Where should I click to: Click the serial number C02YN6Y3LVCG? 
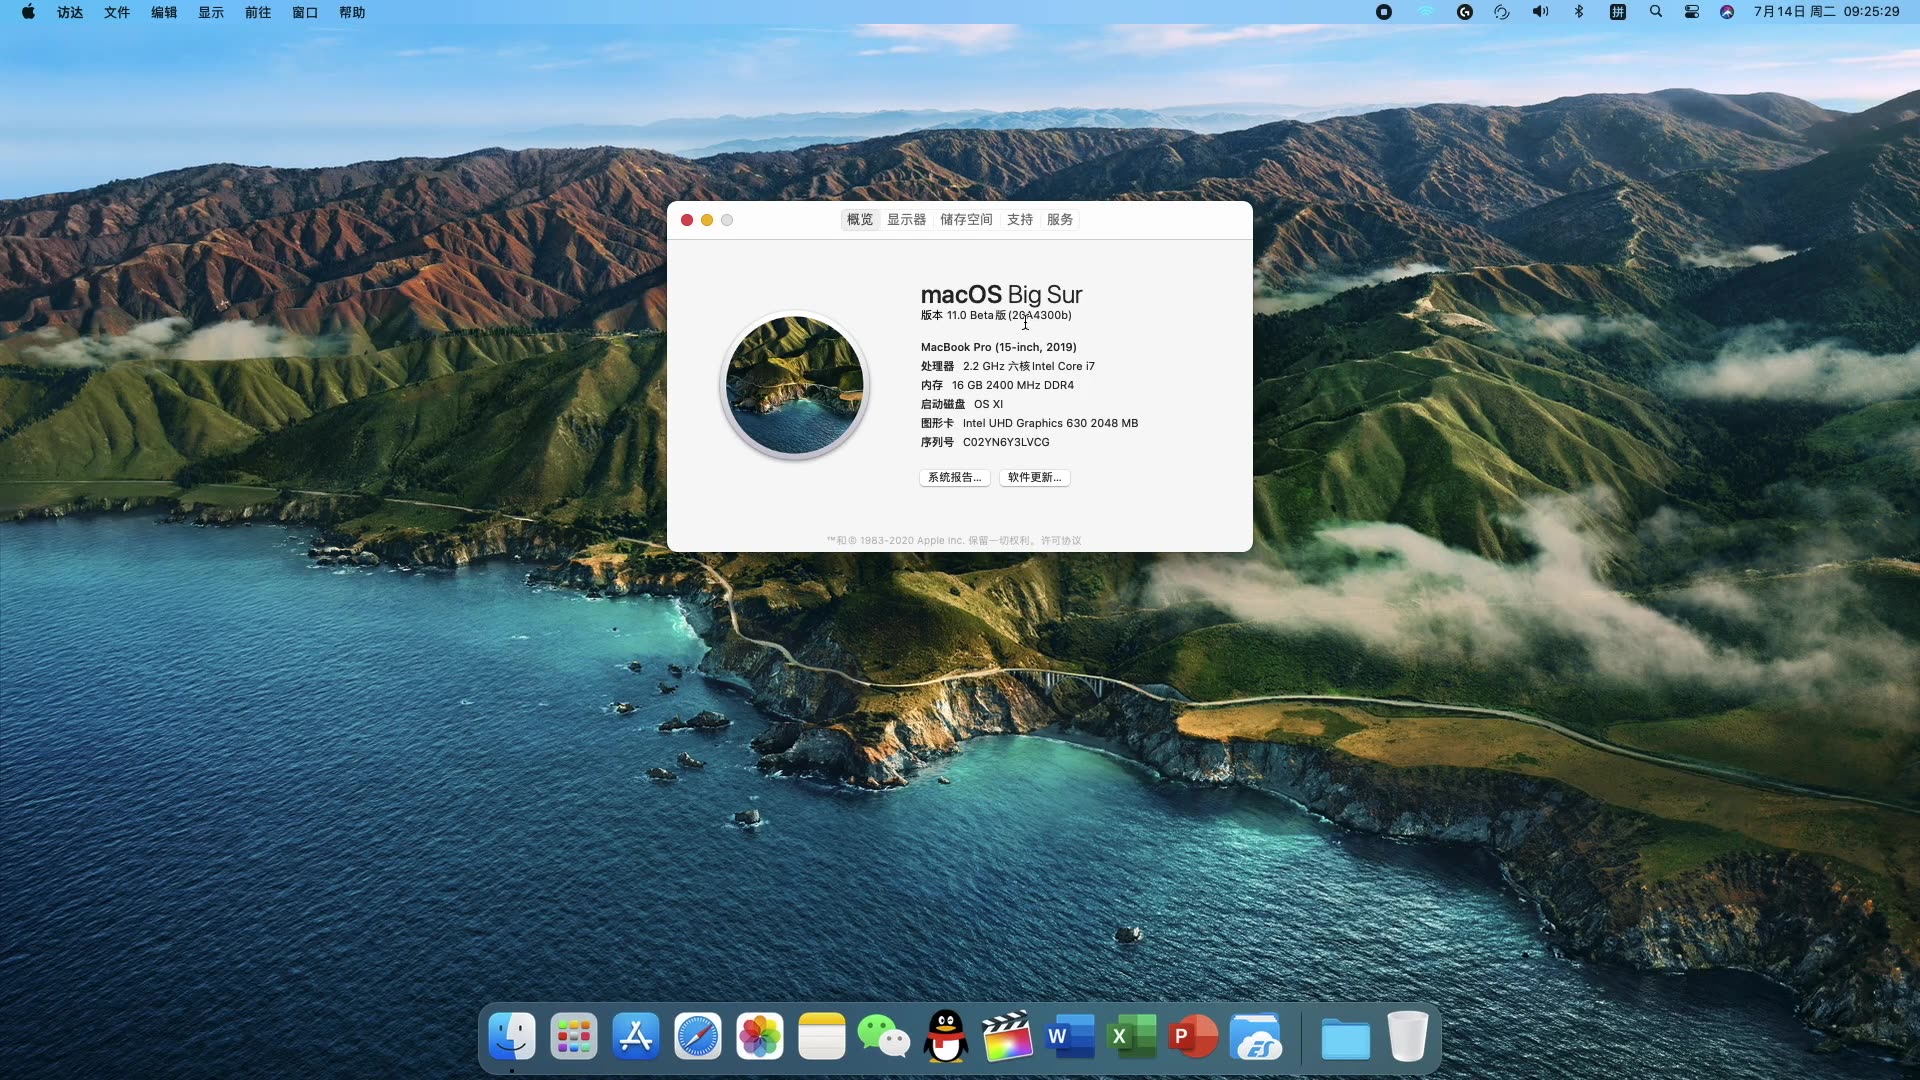1006,442
